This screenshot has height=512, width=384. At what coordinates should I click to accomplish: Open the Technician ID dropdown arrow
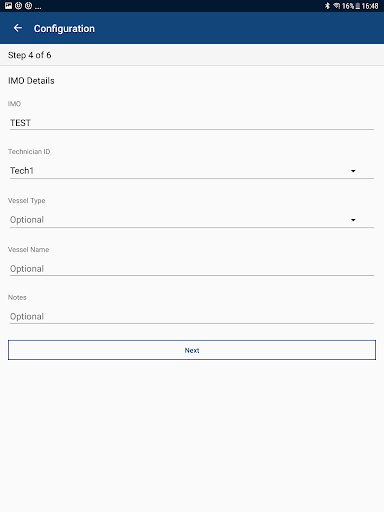353,171
